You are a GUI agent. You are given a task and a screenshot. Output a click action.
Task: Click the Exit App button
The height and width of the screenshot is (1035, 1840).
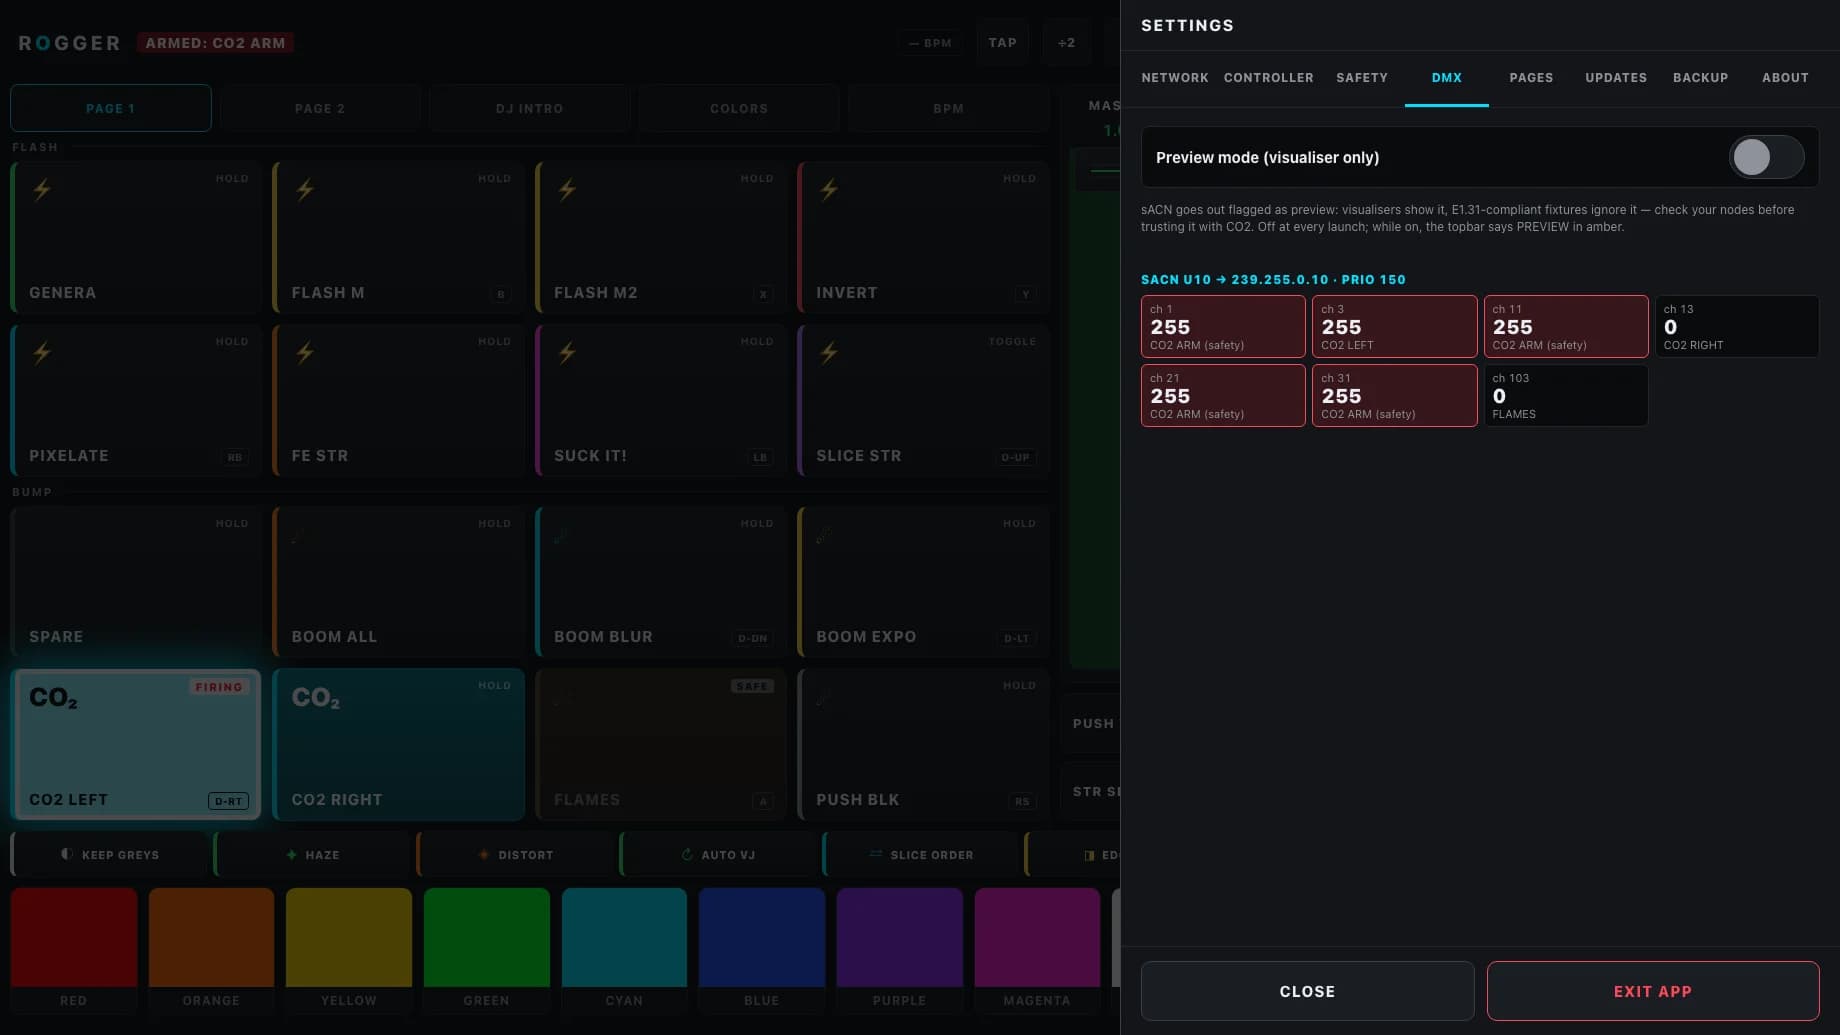[1652, 991]
